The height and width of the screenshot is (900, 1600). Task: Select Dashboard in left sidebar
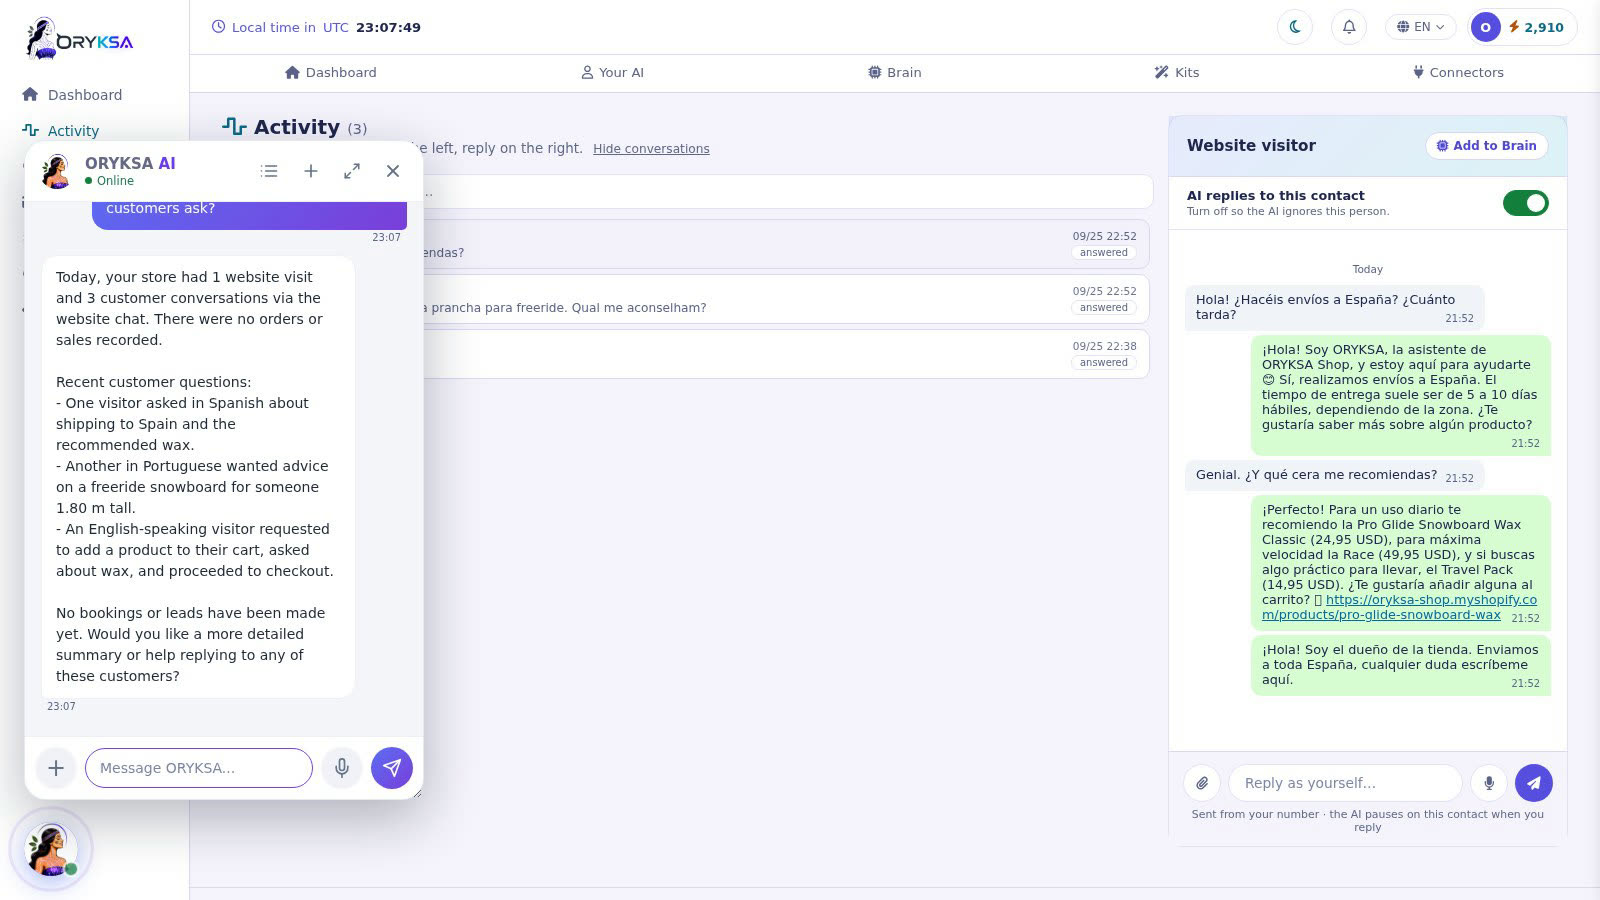tap(73, 95)
